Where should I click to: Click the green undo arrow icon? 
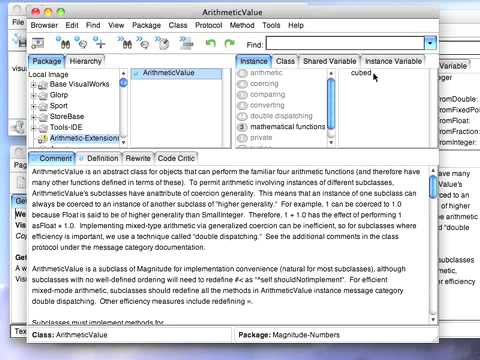tap(211, 43)
